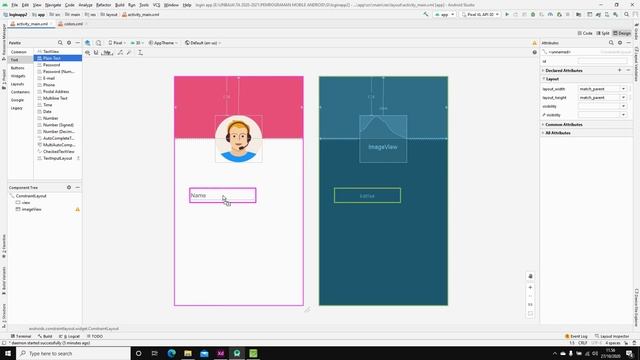Click the make project hammer icon
This screenshot has height=360, width=640.
pos(426,14)
